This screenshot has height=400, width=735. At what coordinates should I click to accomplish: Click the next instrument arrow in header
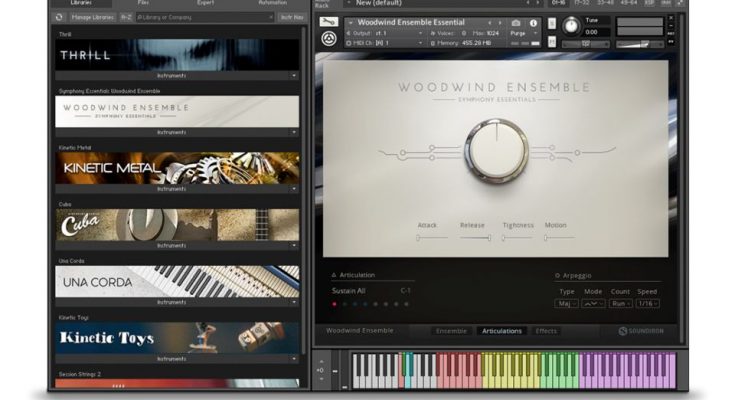(501, 22)
